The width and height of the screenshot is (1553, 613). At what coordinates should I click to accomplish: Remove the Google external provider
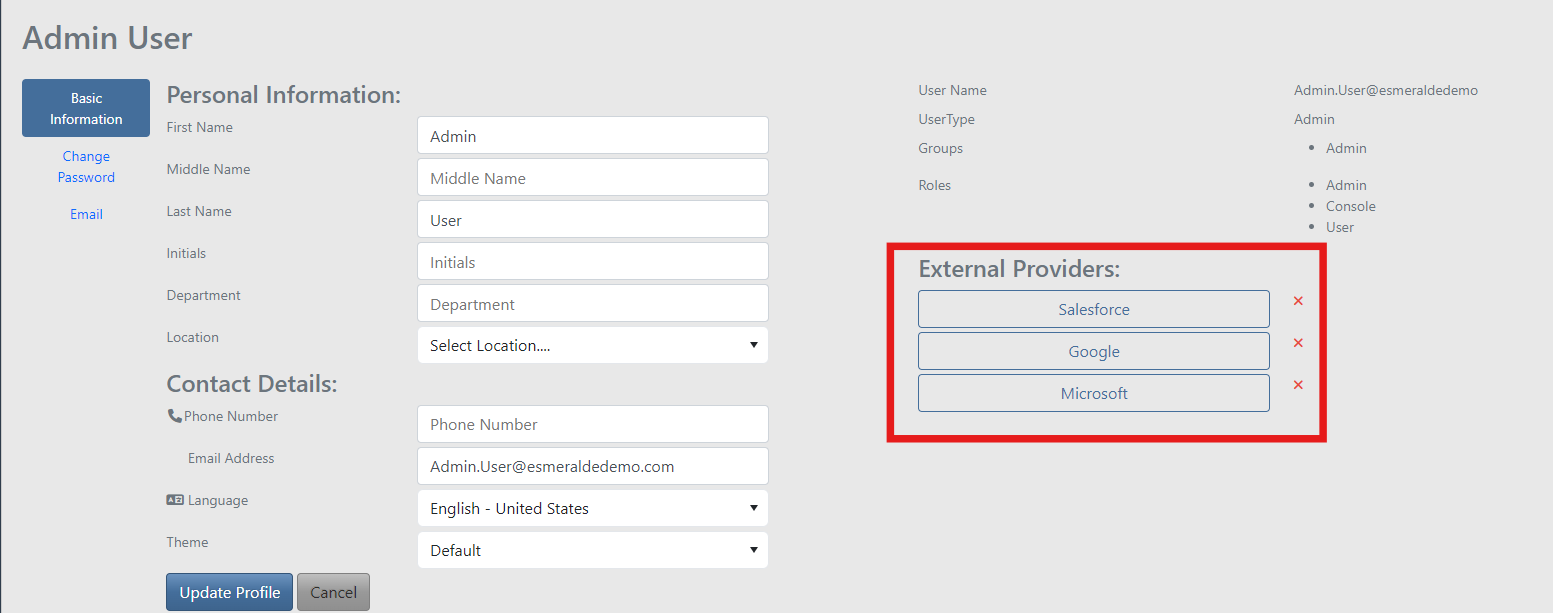click(1298, 343)
